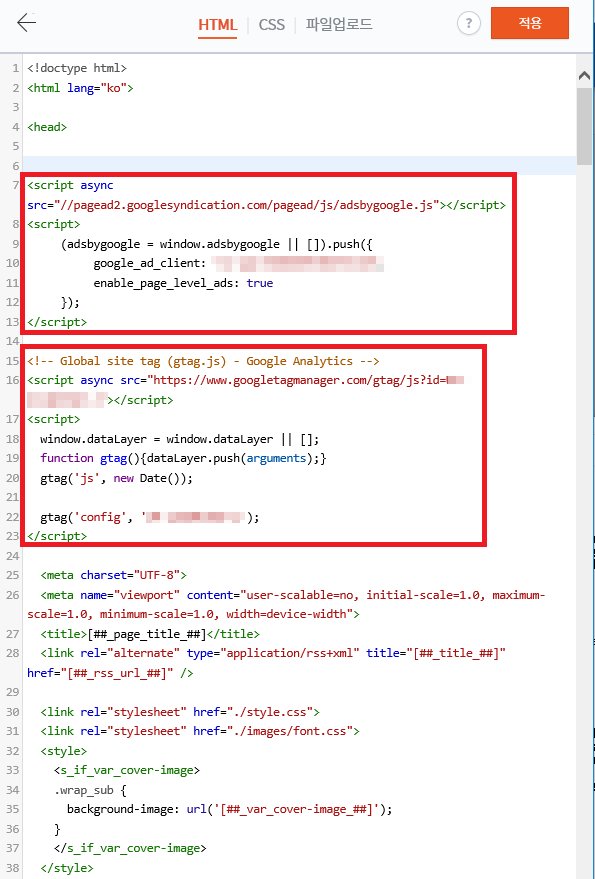This screenshot has width=595, height=879.
Task: Click the <!doctype html> line
Action: click(x=77, y=68)
